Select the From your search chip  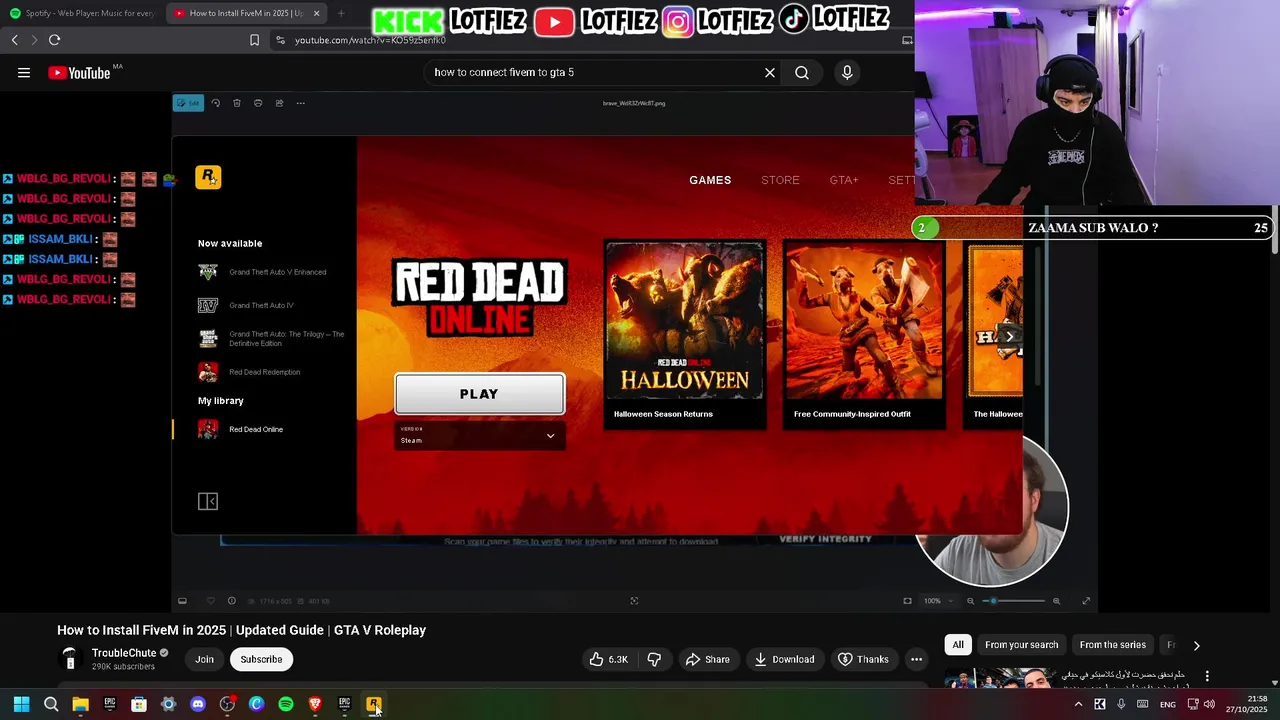click(x=1021, y=645)
